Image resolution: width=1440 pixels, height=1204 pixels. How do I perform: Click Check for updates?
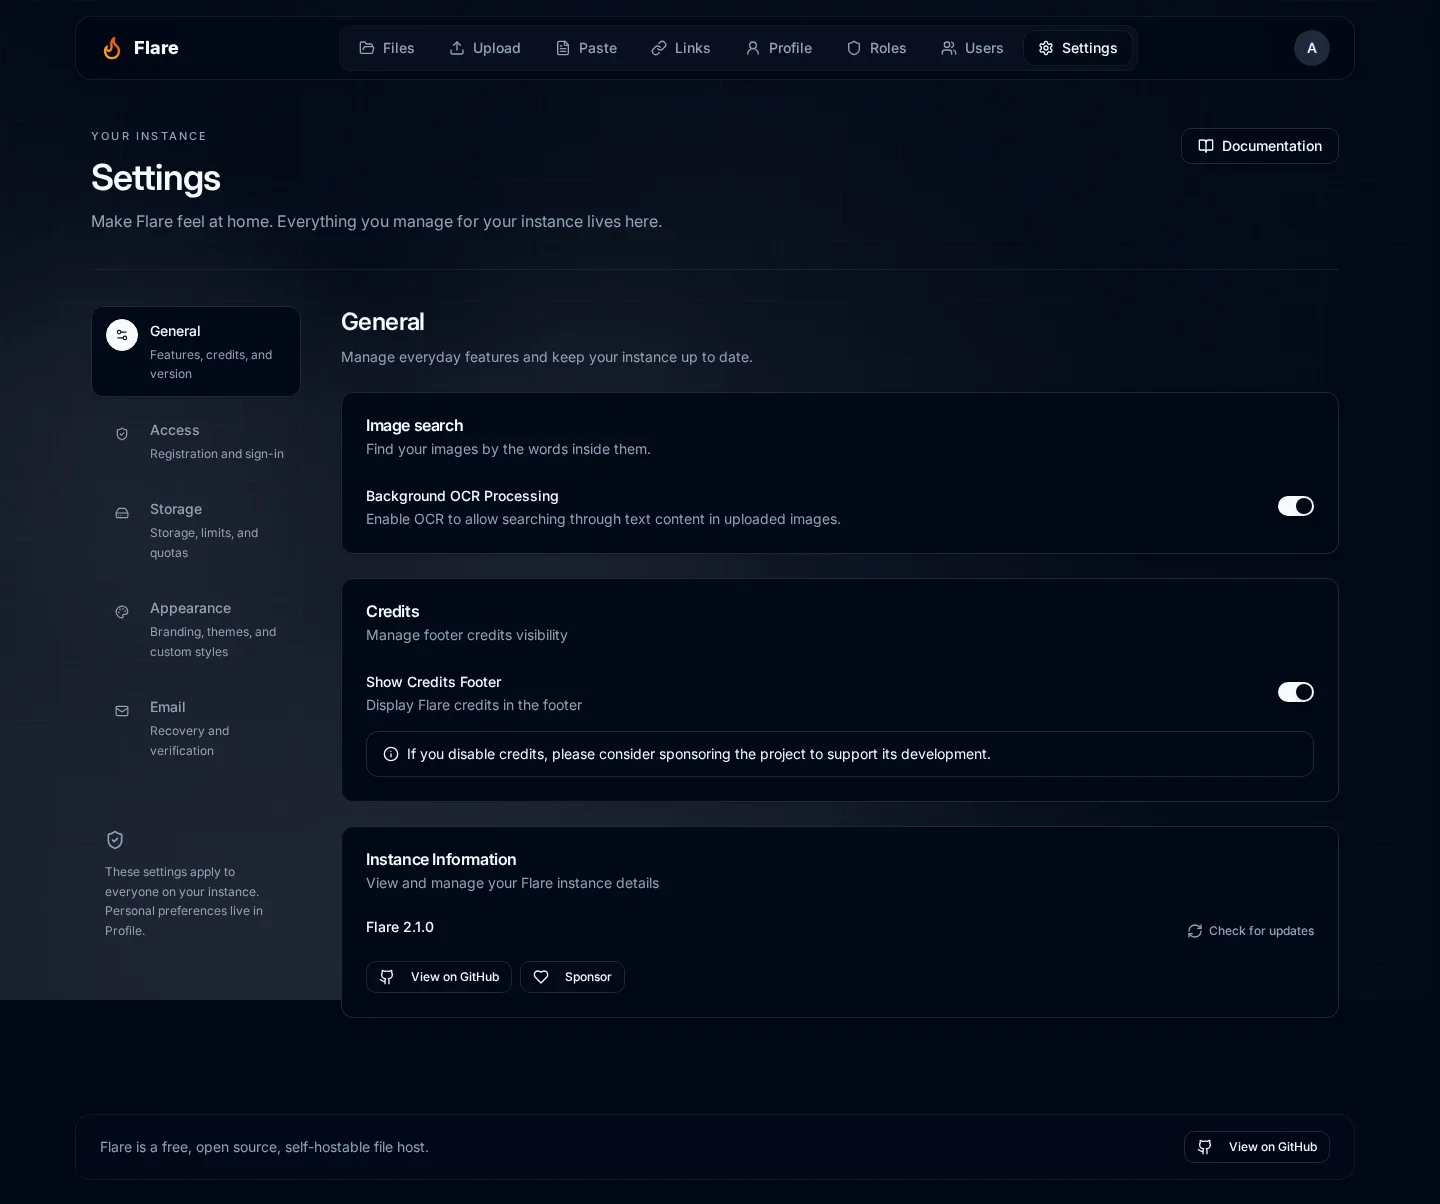point(1251,931)
